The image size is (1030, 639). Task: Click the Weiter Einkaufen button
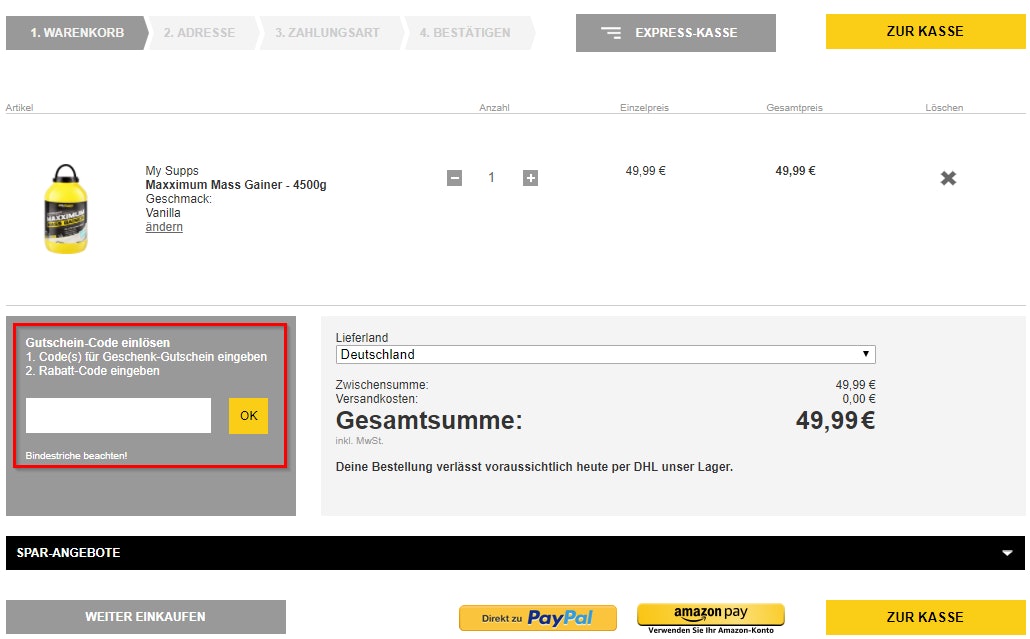click(x=146, y=617)
